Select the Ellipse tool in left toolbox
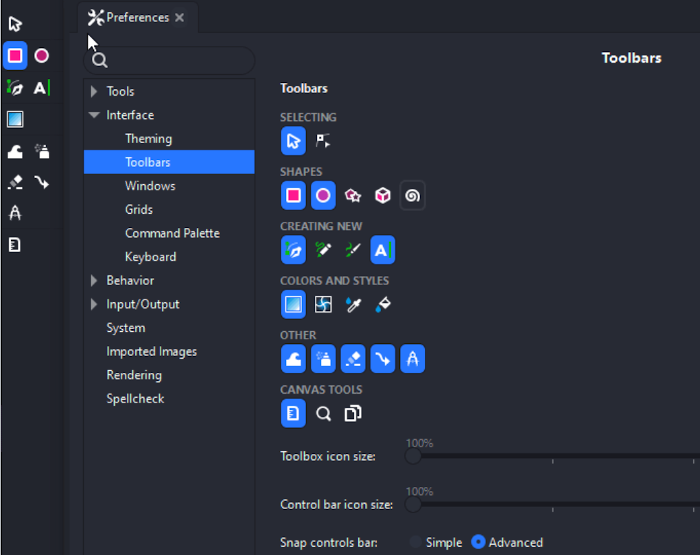Screen dimensions: 700x555 42,56
